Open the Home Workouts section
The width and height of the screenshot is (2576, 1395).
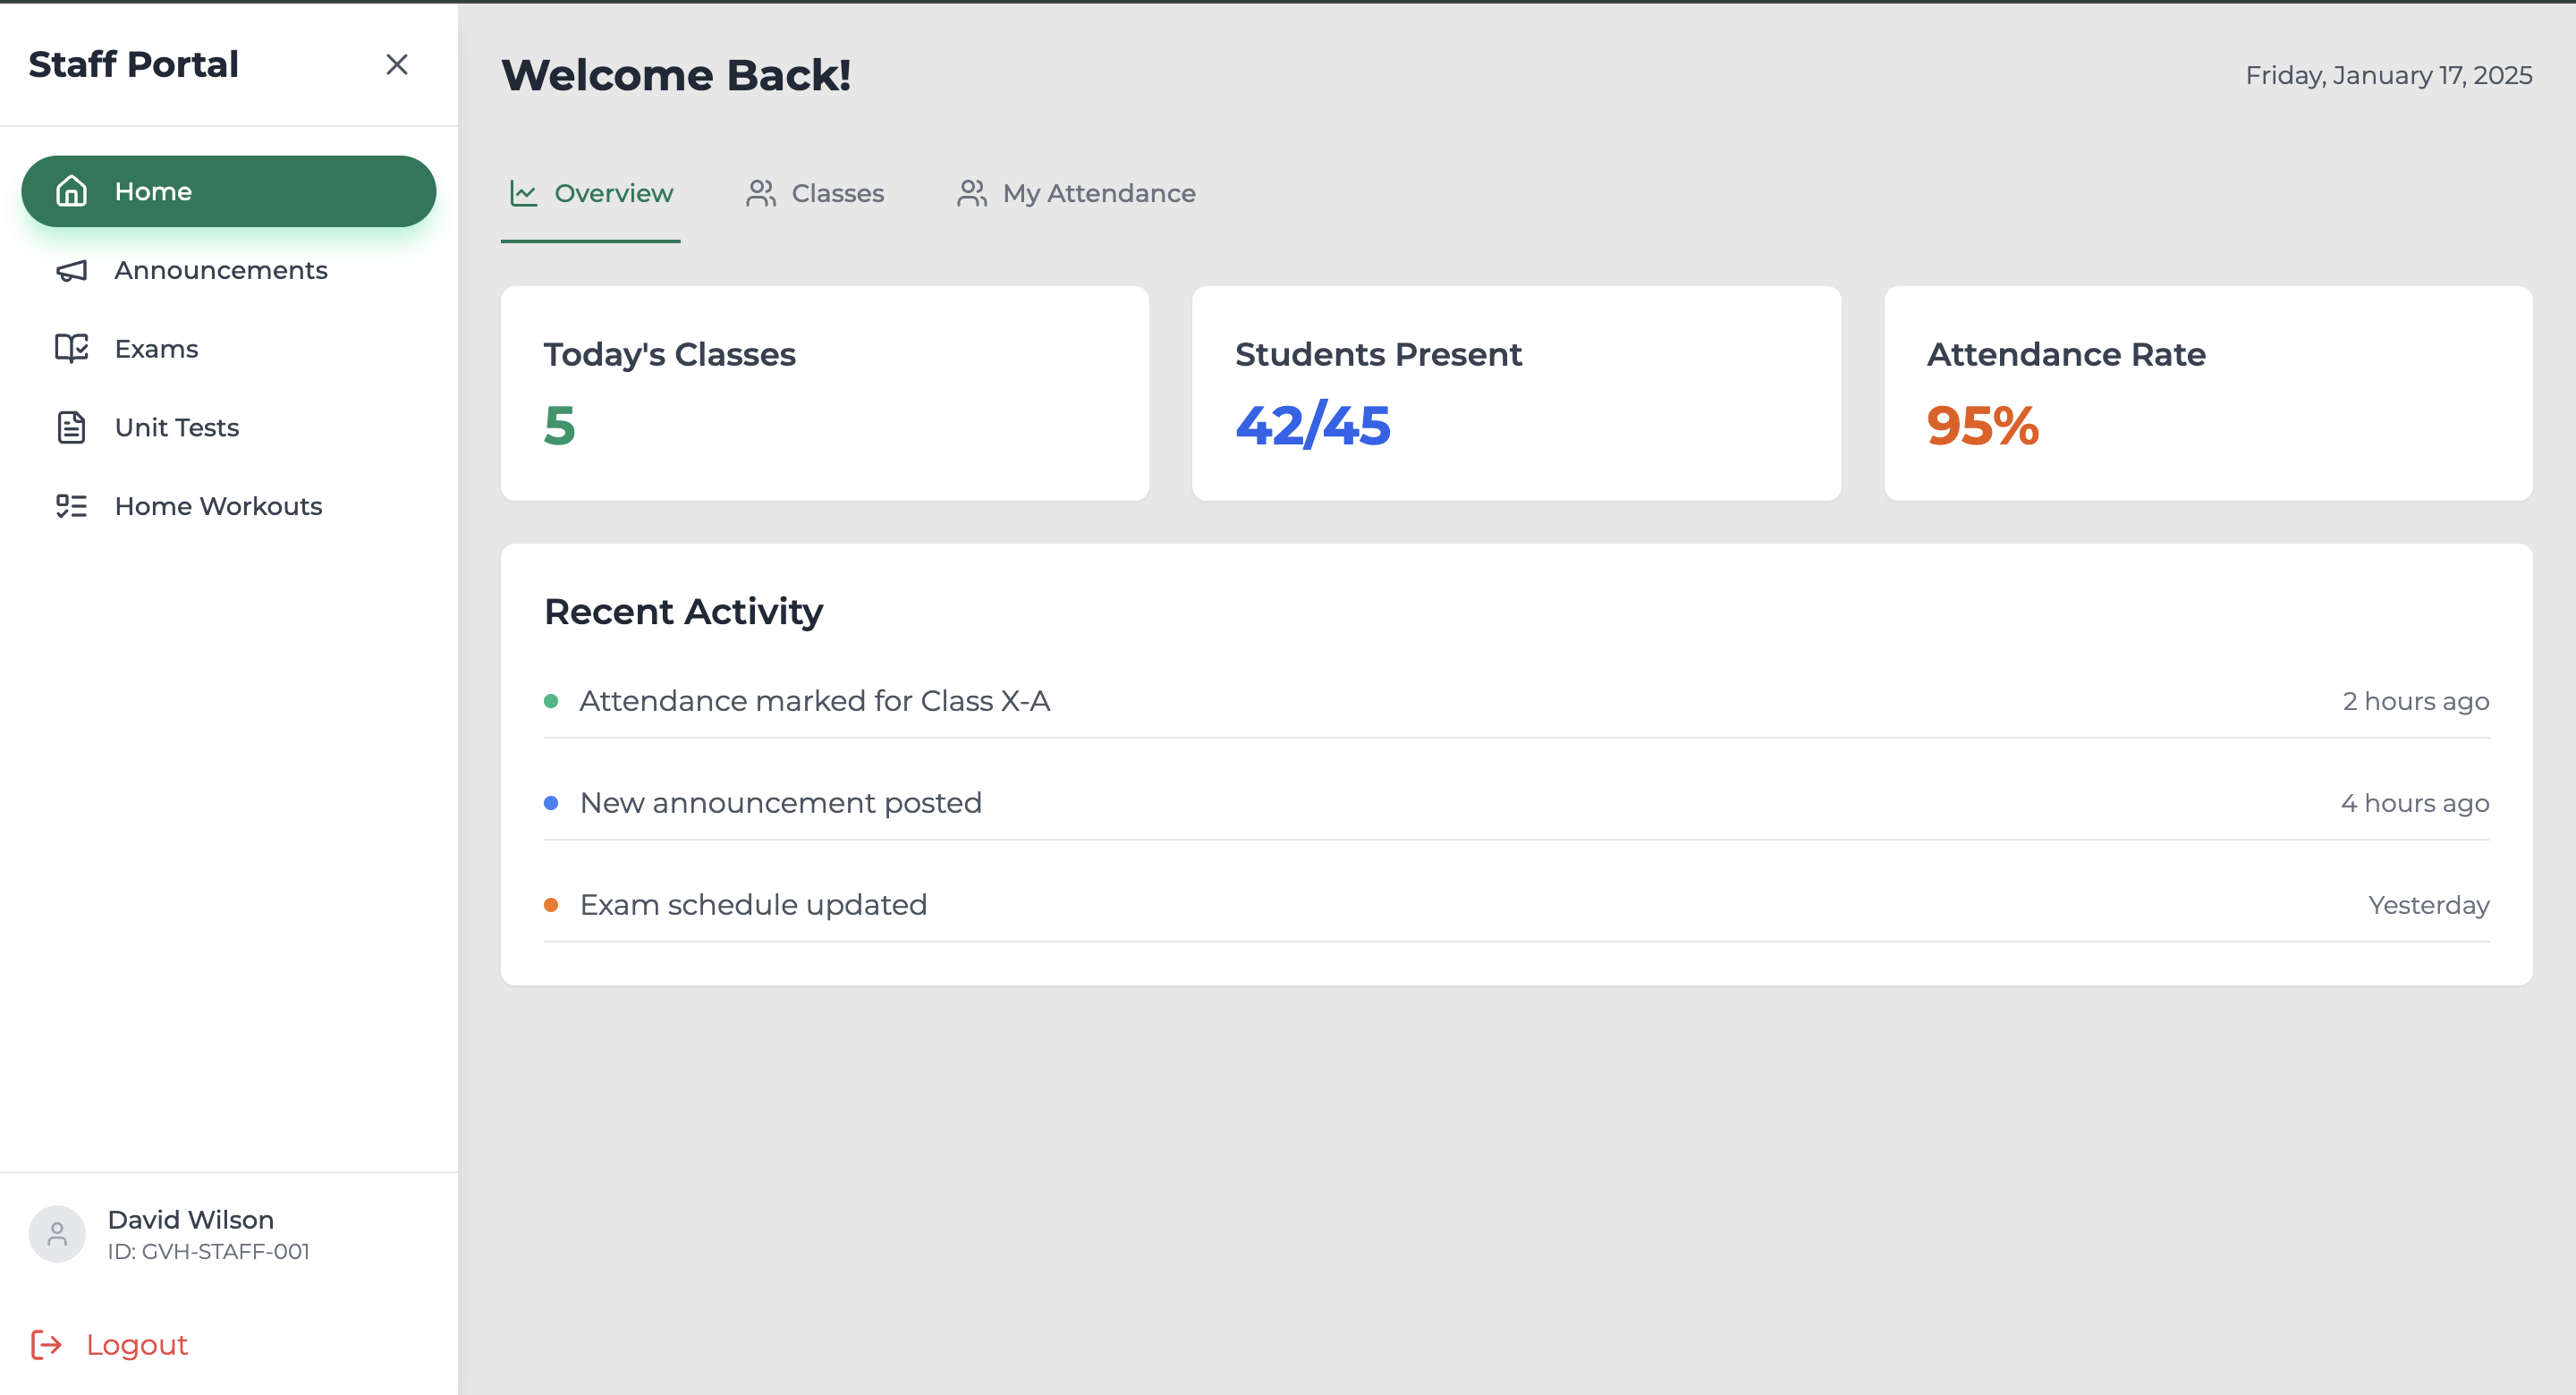coord(218,506)
